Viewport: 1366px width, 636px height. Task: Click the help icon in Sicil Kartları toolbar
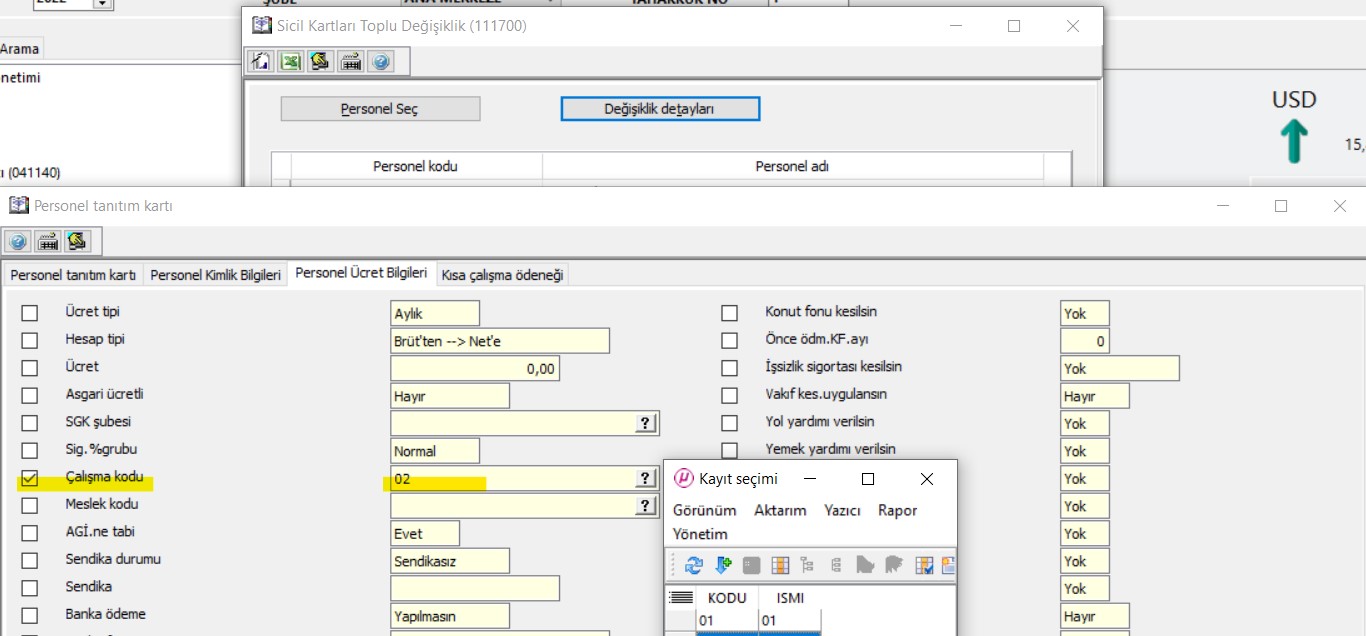pyautogui.click(x=380, y=62)
